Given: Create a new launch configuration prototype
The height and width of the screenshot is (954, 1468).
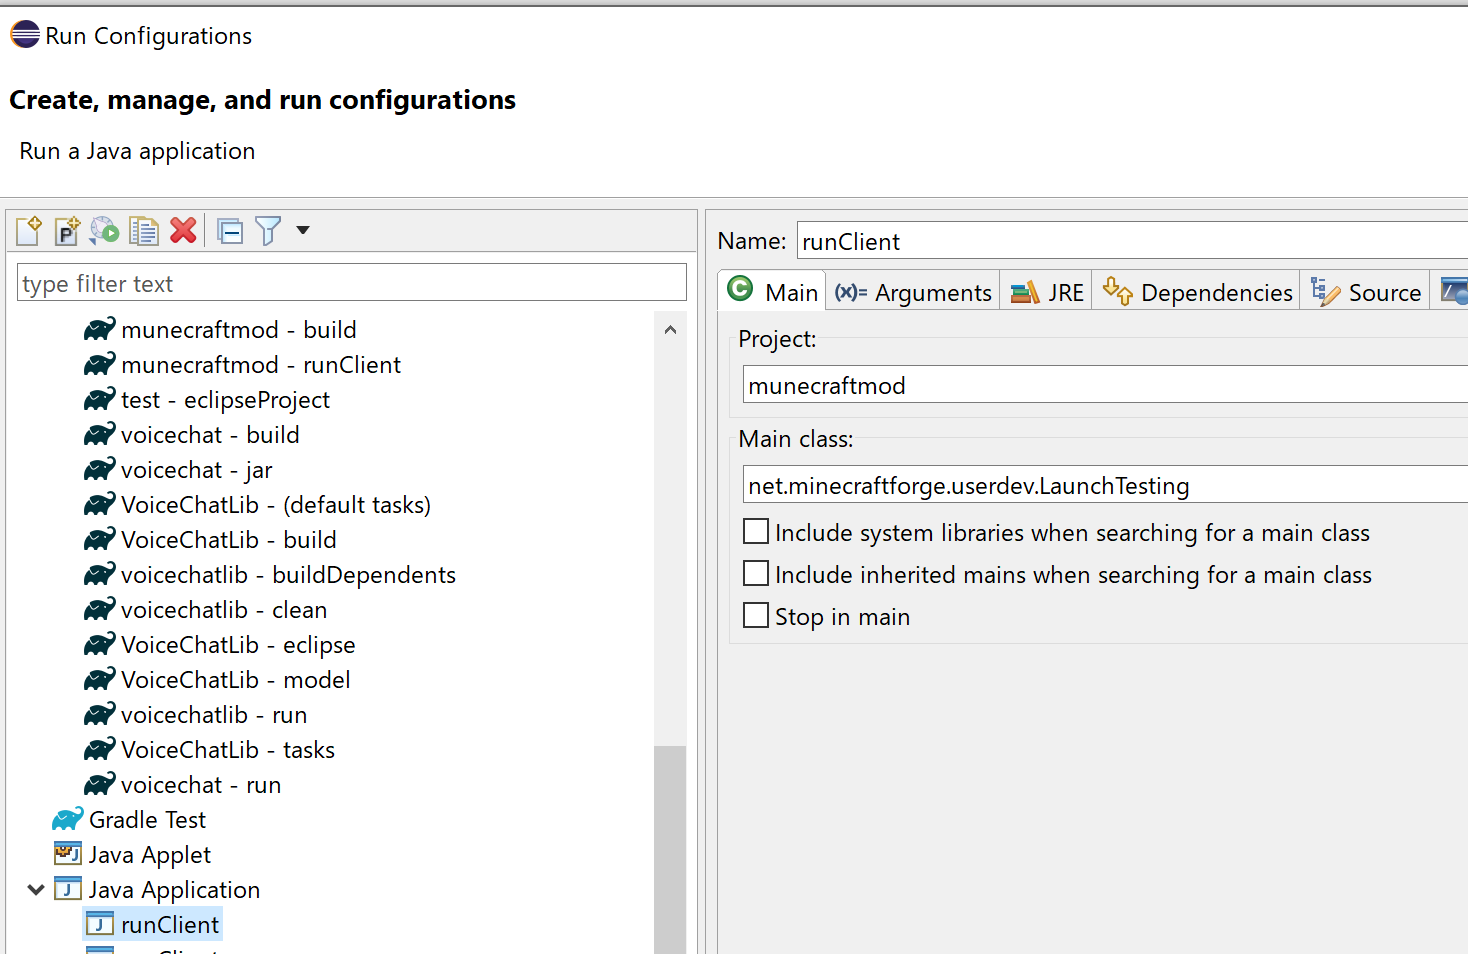Looking at the screenshot, I should (x=66, y=230).
